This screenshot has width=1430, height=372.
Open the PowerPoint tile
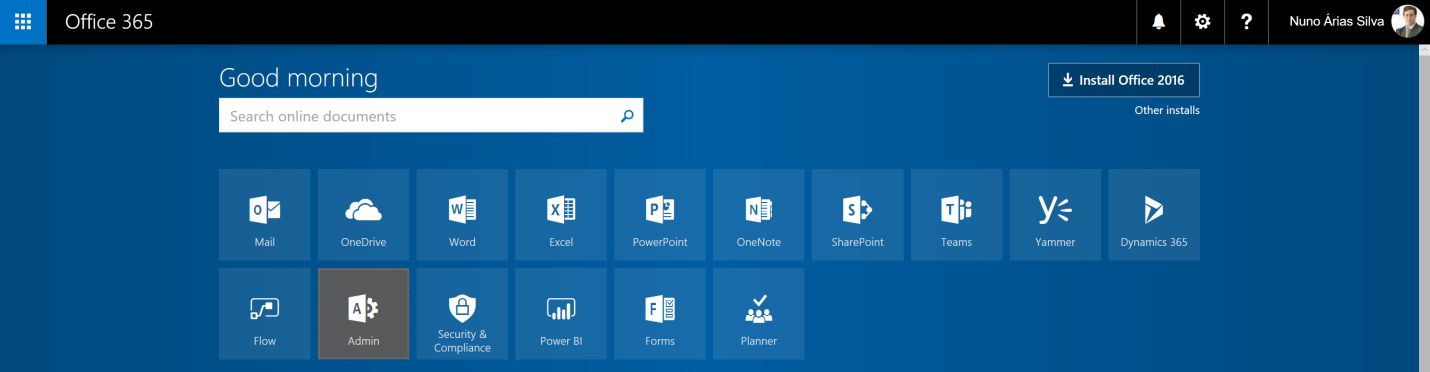click(x=661, y=215)
